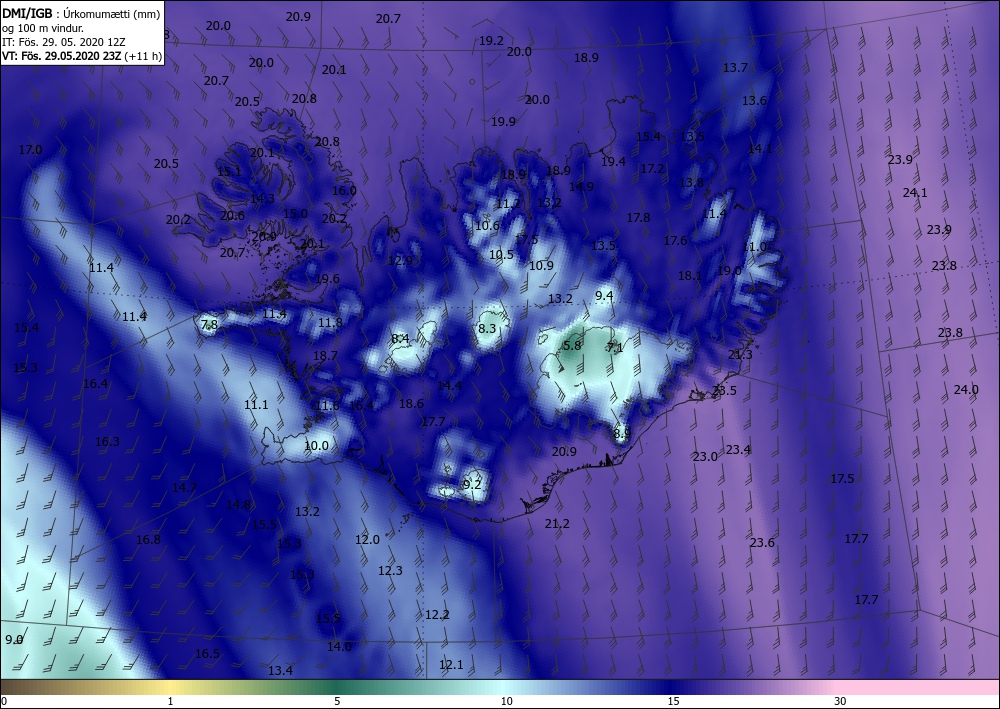This screenshot has height=709, width=1000.
Task: Click the color scale label '1'
Action: (x=170, y=701)
